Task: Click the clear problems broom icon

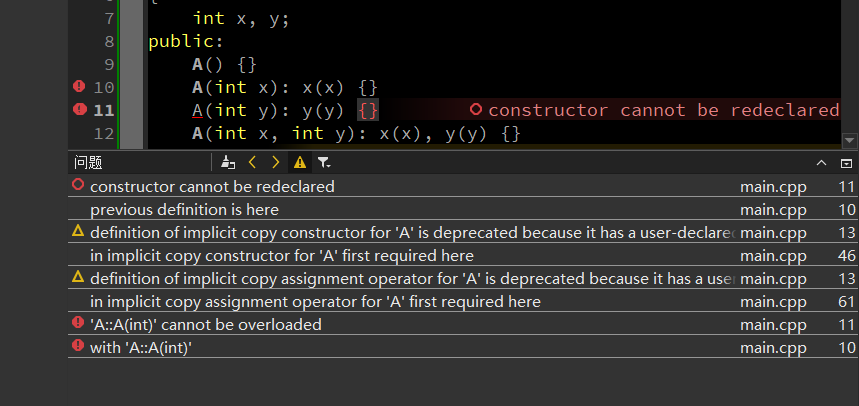Action: coord(228,162)
